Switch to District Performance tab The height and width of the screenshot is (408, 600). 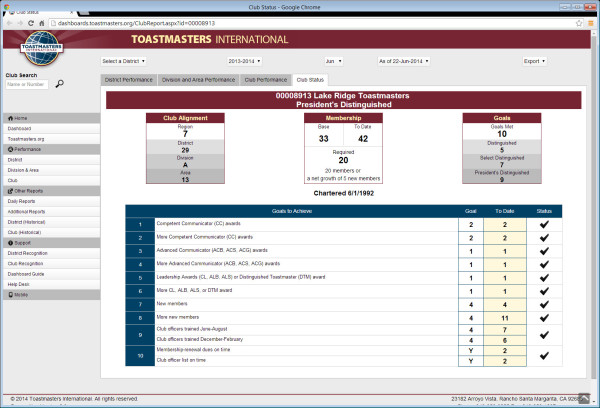129,80
